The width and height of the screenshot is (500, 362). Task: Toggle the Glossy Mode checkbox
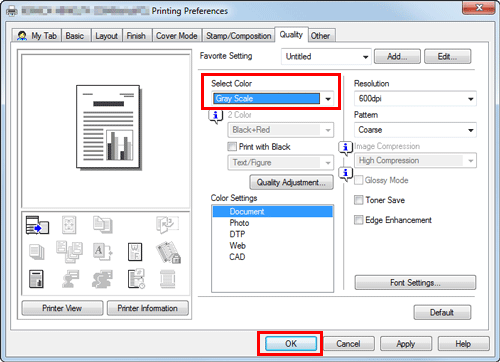coord(358,180)
